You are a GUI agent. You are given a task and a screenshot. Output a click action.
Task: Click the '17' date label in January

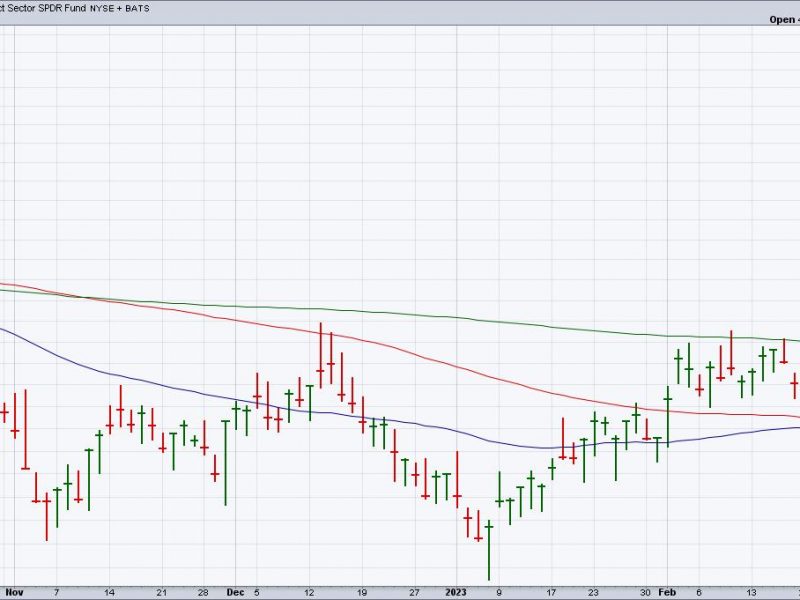click(551, 592)
